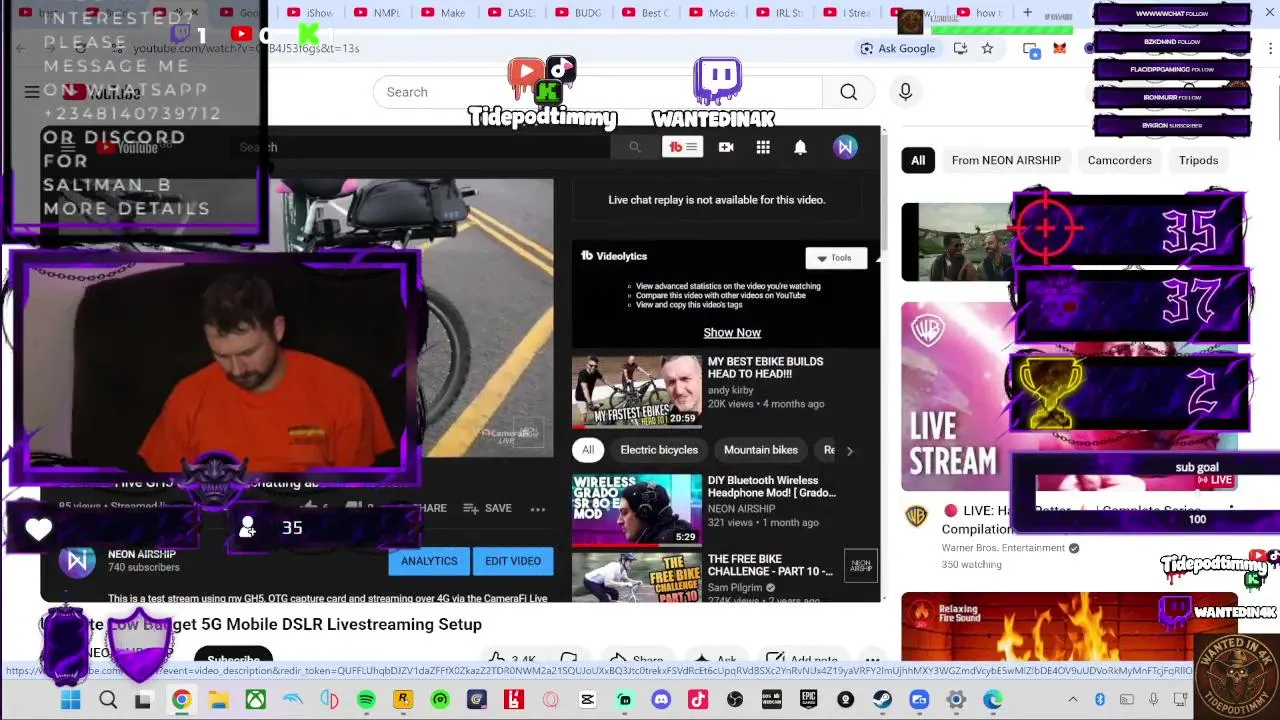The height and width of the screenshot is (720, 1280).
Task: Open Windows Start menu
Action: (70, 700)
